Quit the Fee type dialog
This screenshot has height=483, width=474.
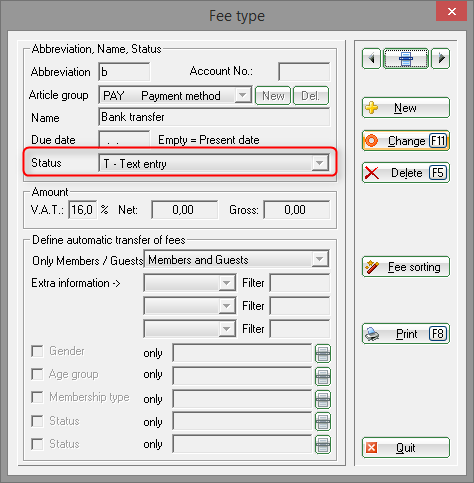point(406,448)
